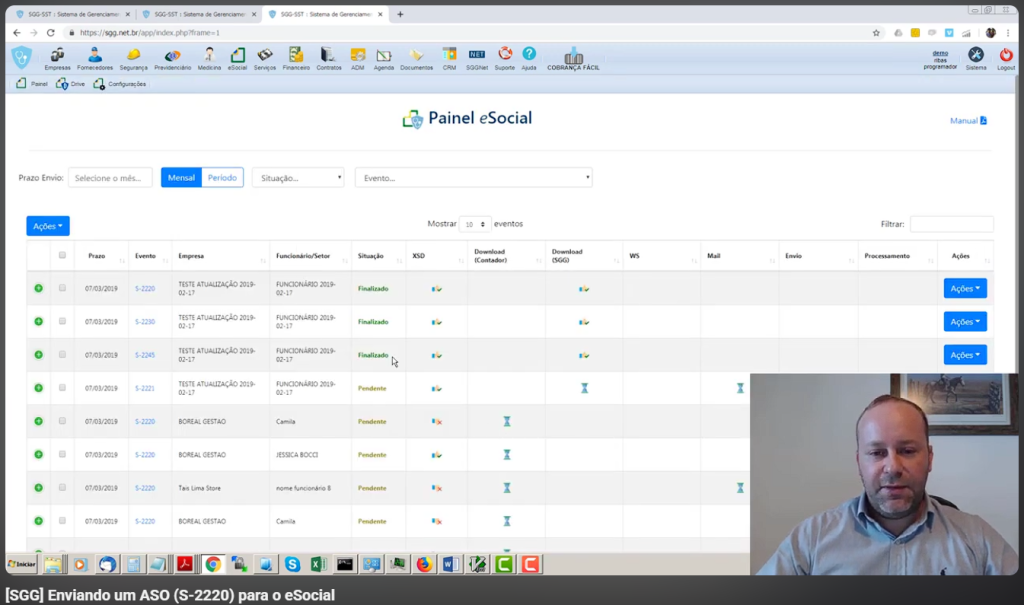The width and height of the screenshot is (1024, 605).
Task: Tick the select-all checkbox in table header
Action: [x=62, y=255]
